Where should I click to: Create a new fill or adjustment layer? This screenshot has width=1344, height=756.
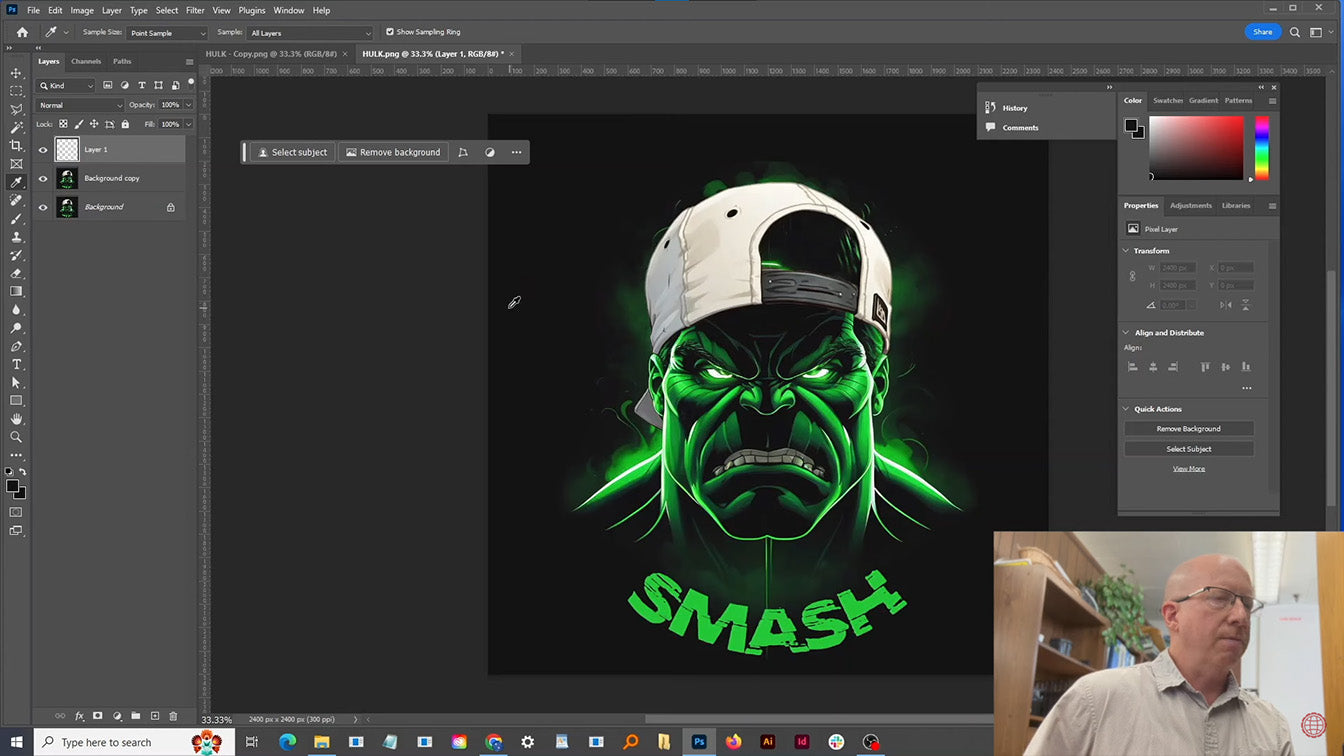[117, 716]
